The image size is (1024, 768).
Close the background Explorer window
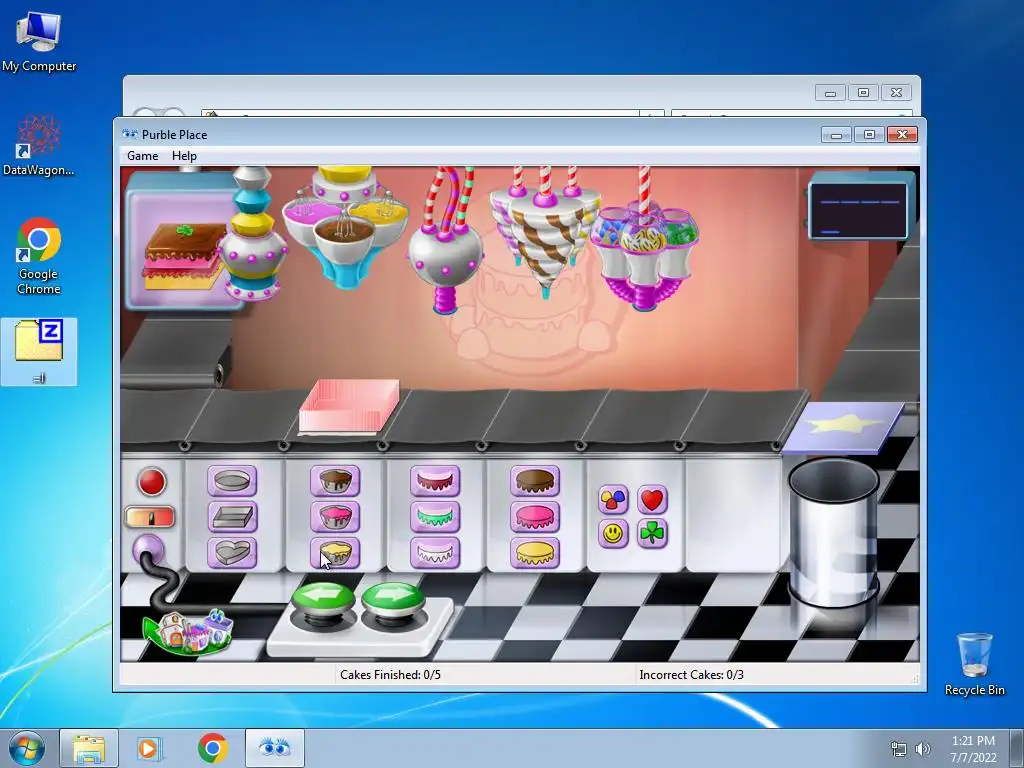(x=897, y=93)
